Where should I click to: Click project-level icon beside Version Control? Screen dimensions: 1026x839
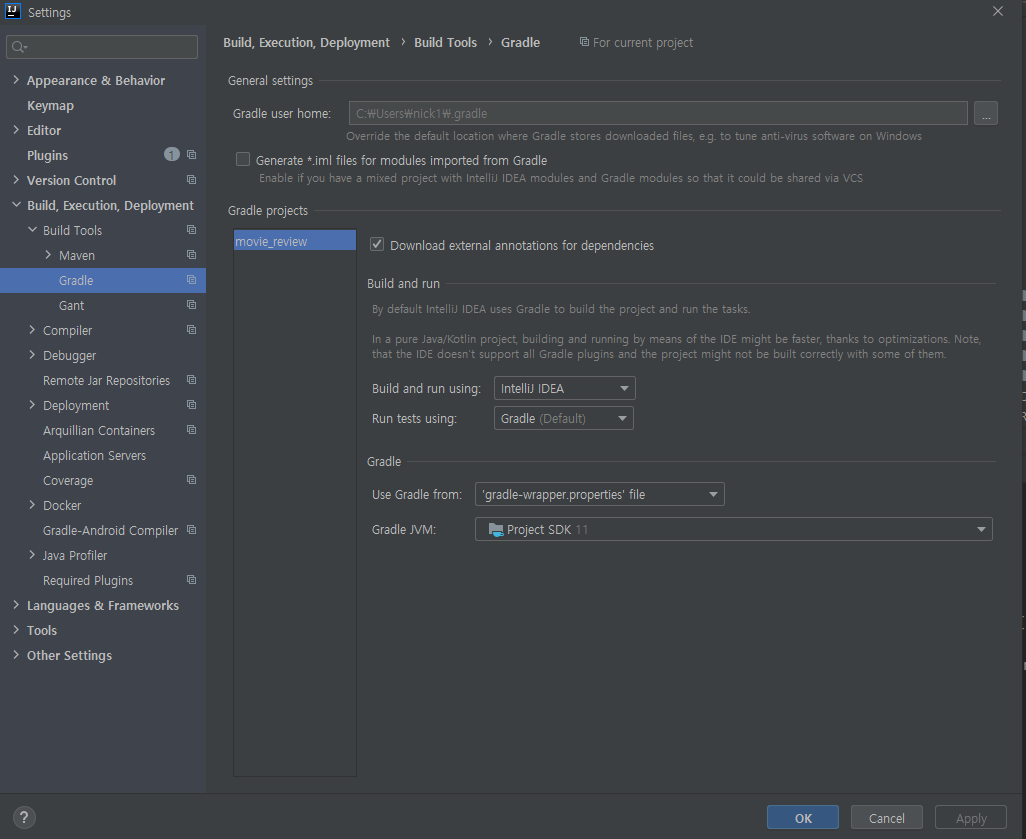[191, 179]
